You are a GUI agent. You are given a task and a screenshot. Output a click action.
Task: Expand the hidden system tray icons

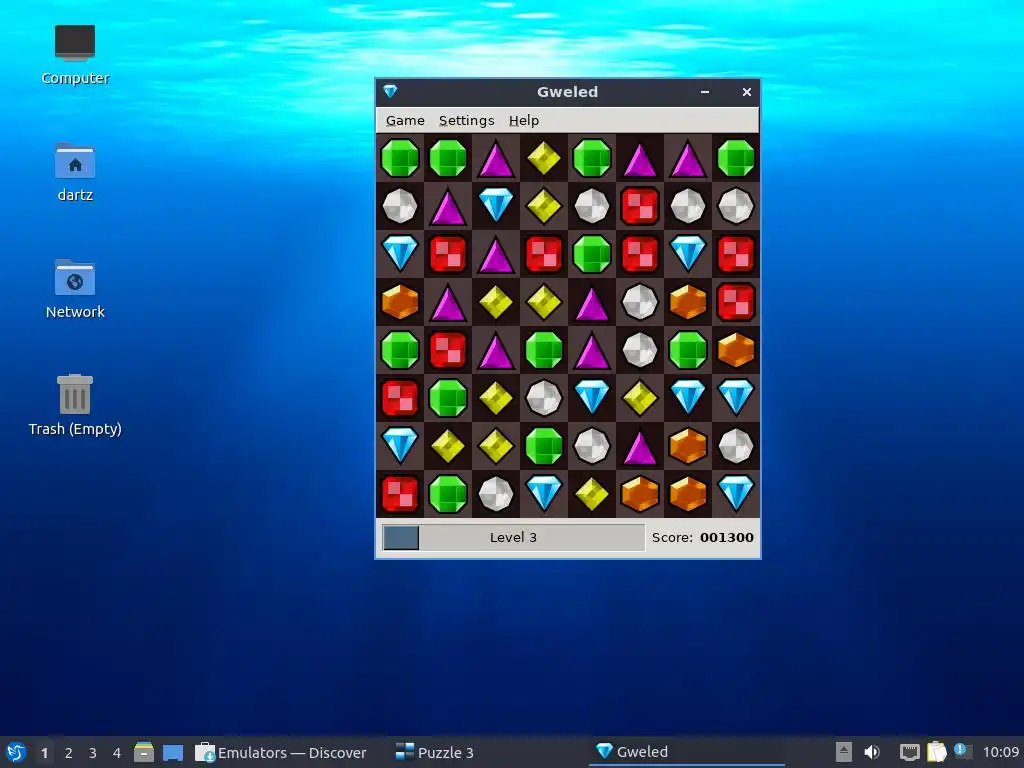click(x=844, y=752)
